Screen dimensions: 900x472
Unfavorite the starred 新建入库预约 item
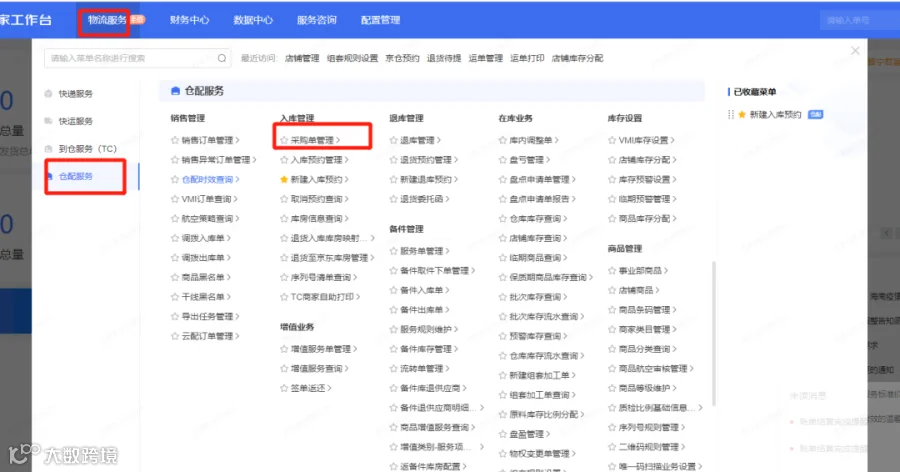(x=284, y=179)
